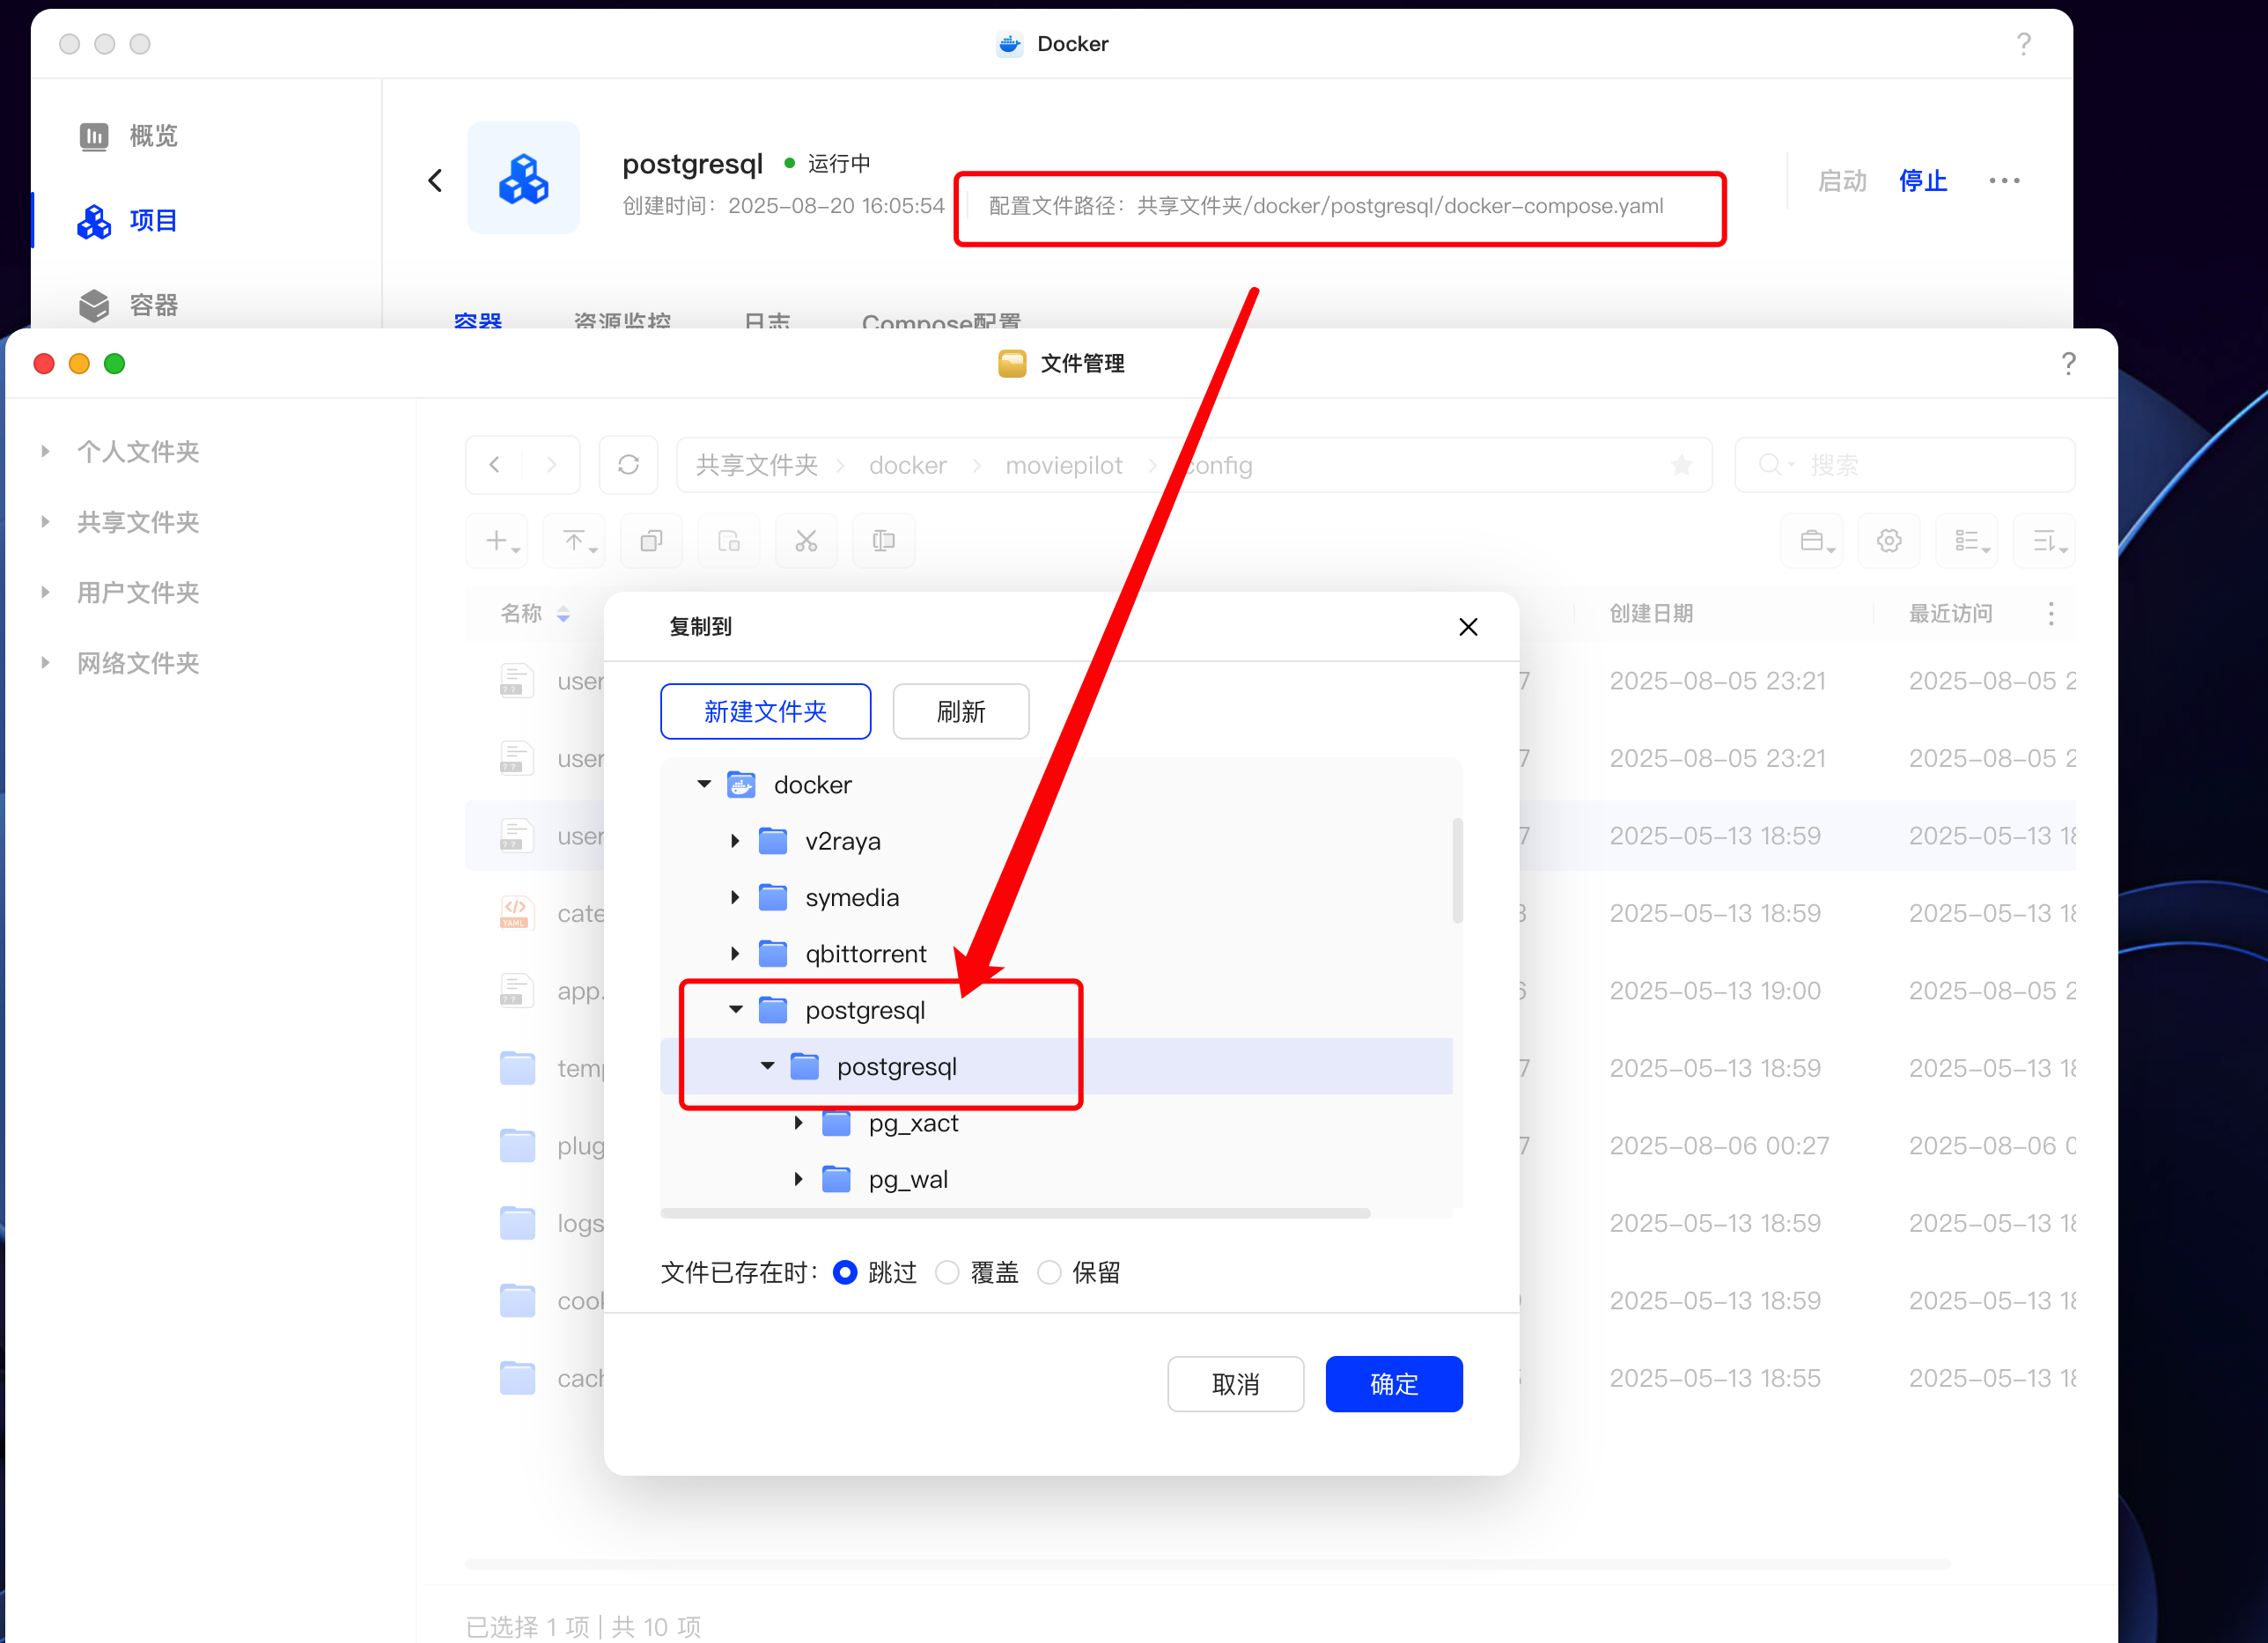This screenshot has width=2268, height=1643.
Task: Open more options menu for postgresql project
Action: [x=2004, y=181]
